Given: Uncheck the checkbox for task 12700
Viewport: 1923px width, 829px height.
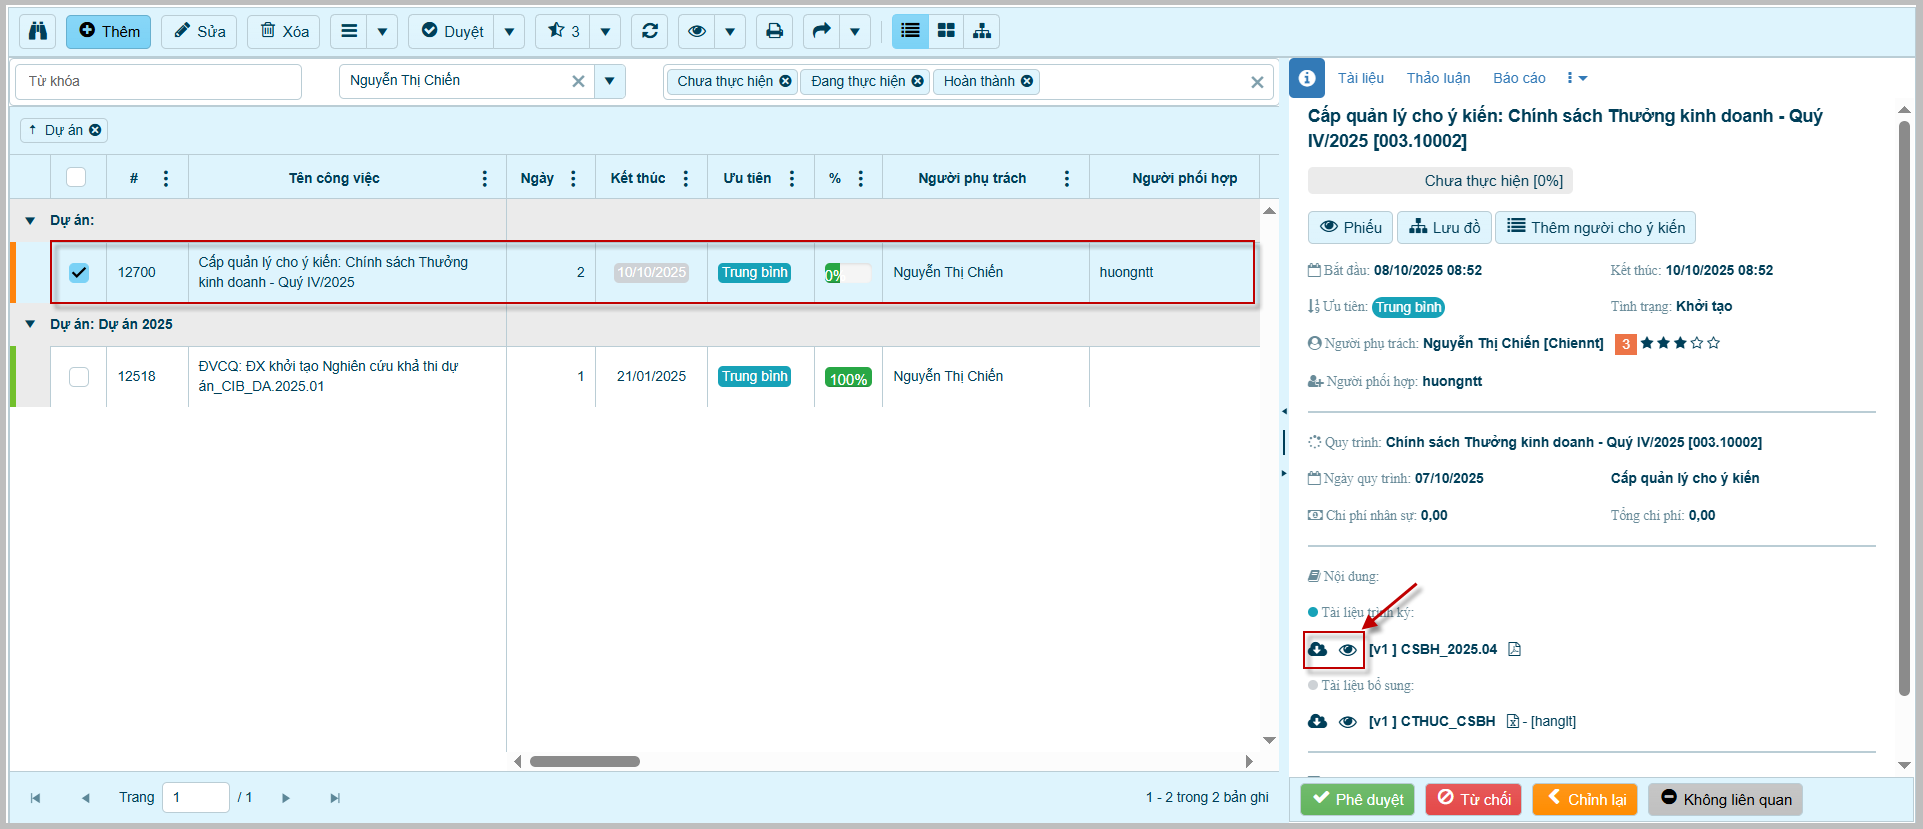Looking at the screenshot, I should coord(79,272).
